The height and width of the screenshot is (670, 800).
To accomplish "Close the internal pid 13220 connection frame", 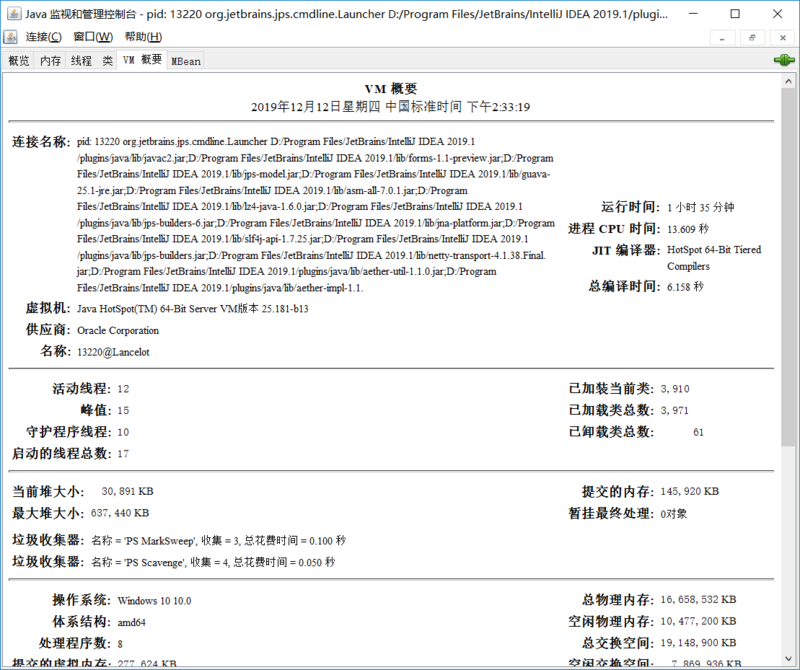I will (783, 37).
